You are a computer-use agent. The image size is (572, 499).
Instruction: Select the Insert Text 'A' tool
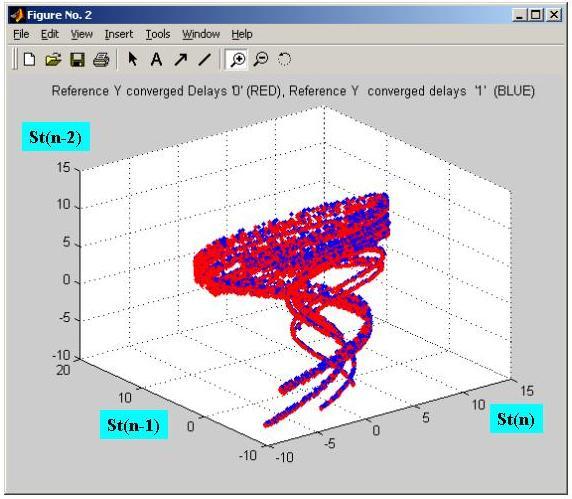[x=156, y=59]
